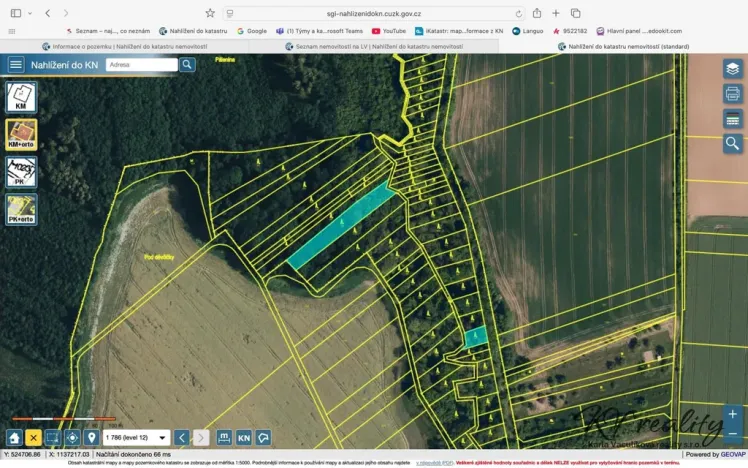Switch to KM+orto map view
This screenshot has height=468, width=748.
click(21, 135)
